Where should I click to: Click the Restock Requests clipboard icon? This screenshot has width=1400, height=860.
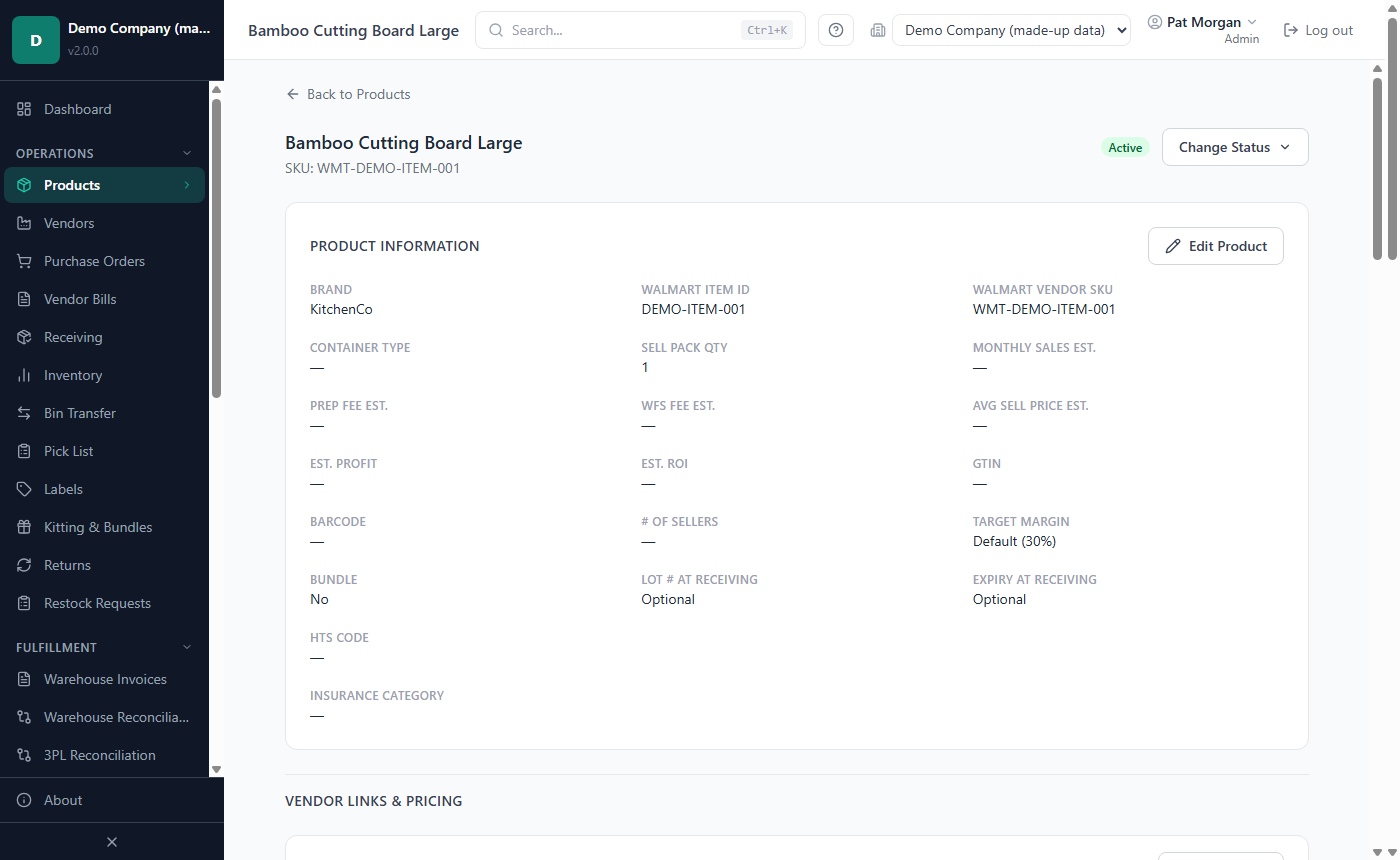tap(24, 603)
